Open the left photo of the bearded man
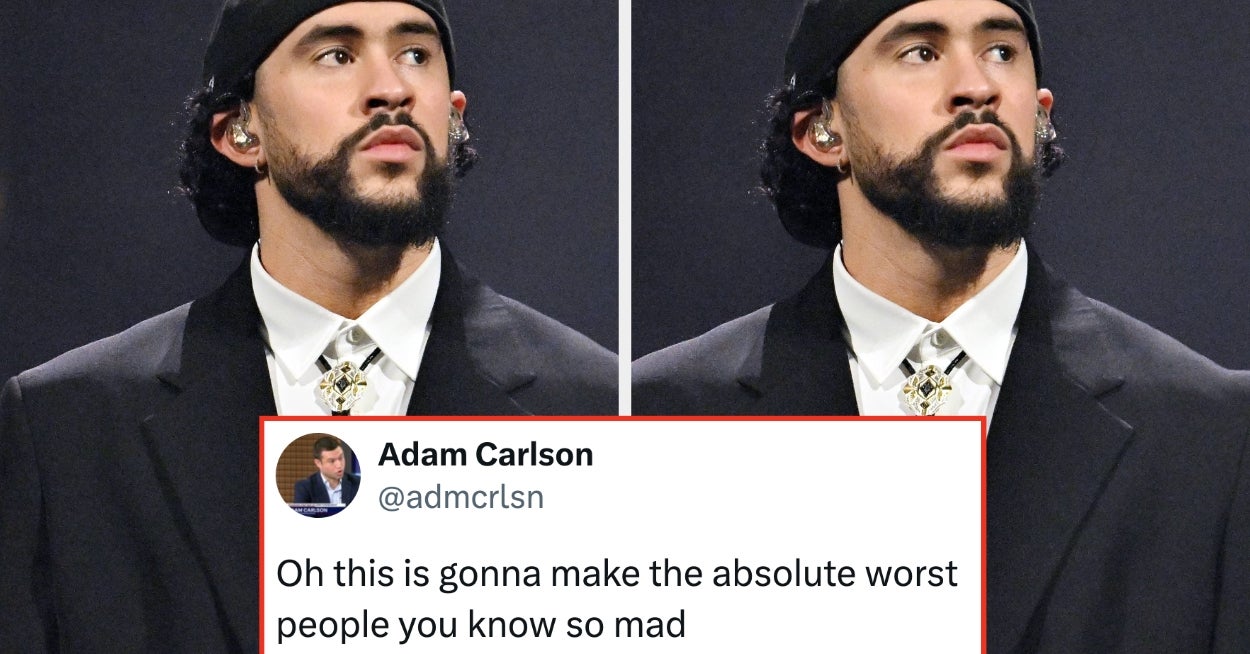1250x654 pixels. click(309, 207)
